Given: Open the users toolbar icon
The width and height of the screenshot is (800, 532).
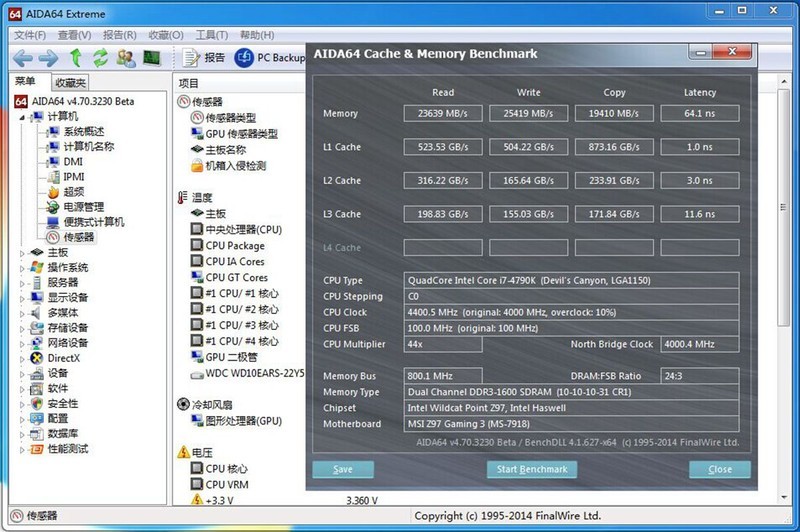Looking at the screenshot, I should pyautogui.click(x=126, y=58).
